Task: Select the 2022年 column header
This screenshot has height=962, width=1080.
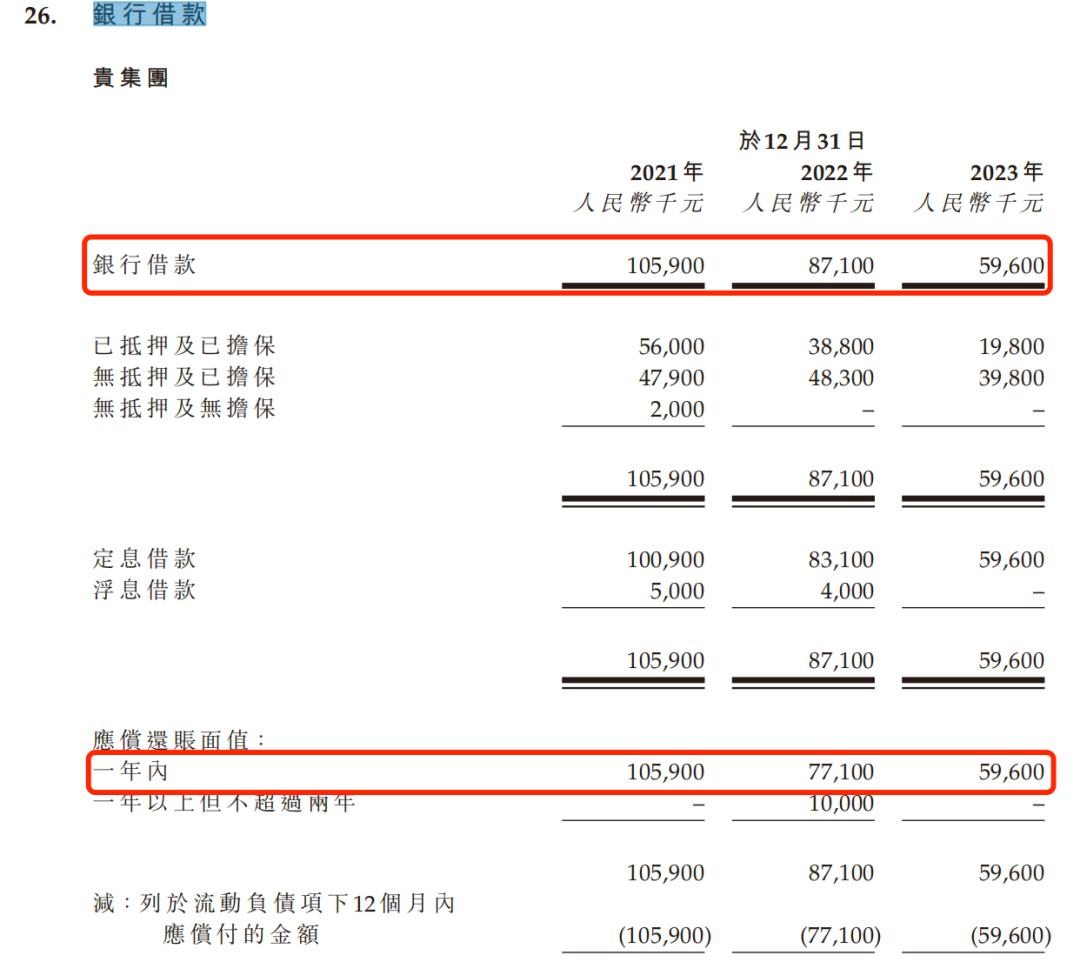Action: pos(836,172)
